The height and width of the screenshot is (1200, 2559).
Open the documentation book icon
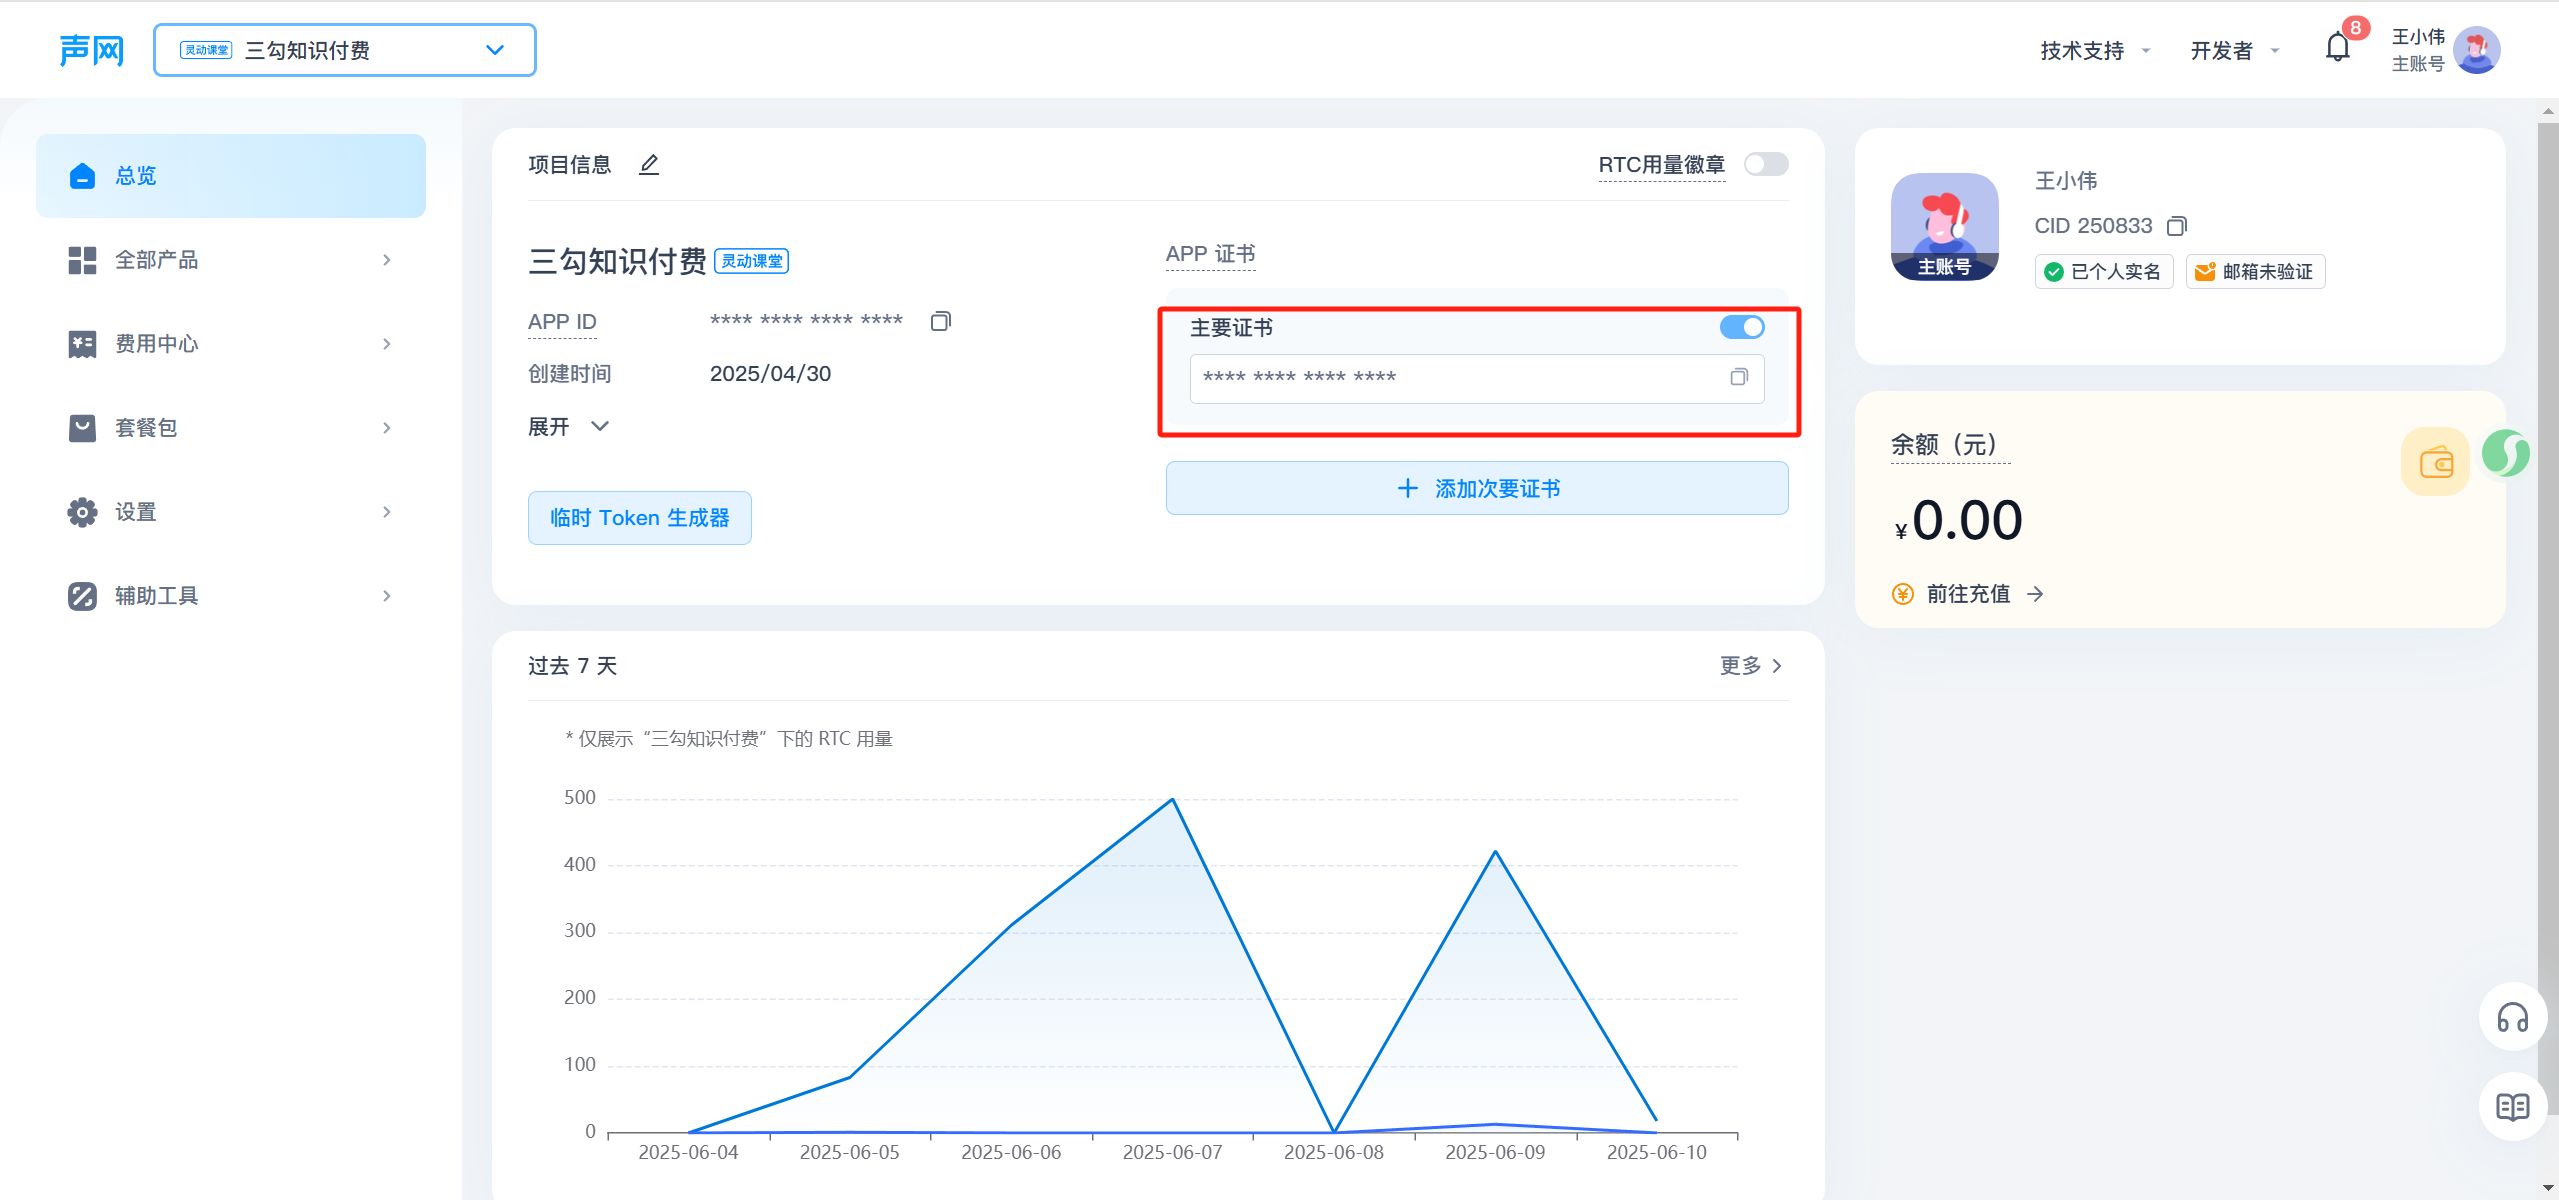(x=2511, y=1106)
